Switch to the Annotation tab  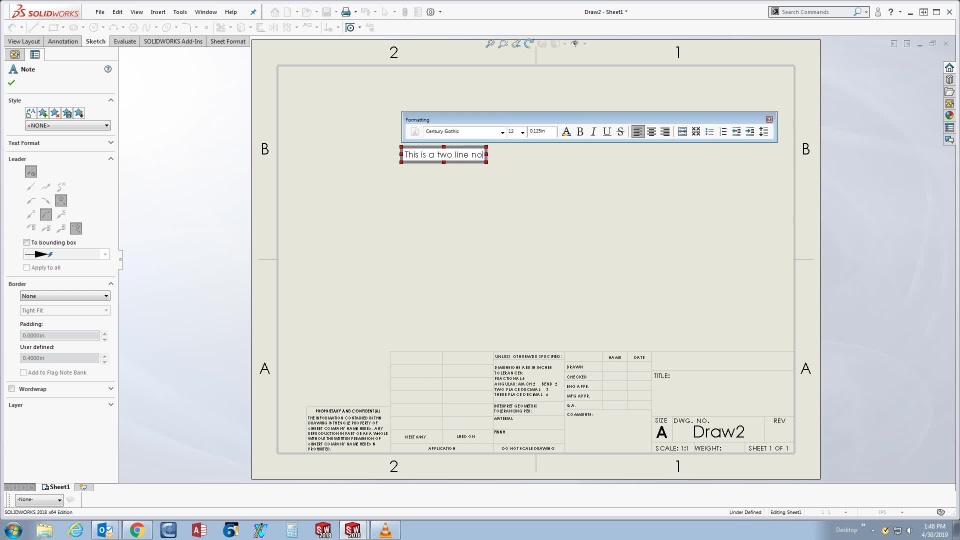pos(63,42)
